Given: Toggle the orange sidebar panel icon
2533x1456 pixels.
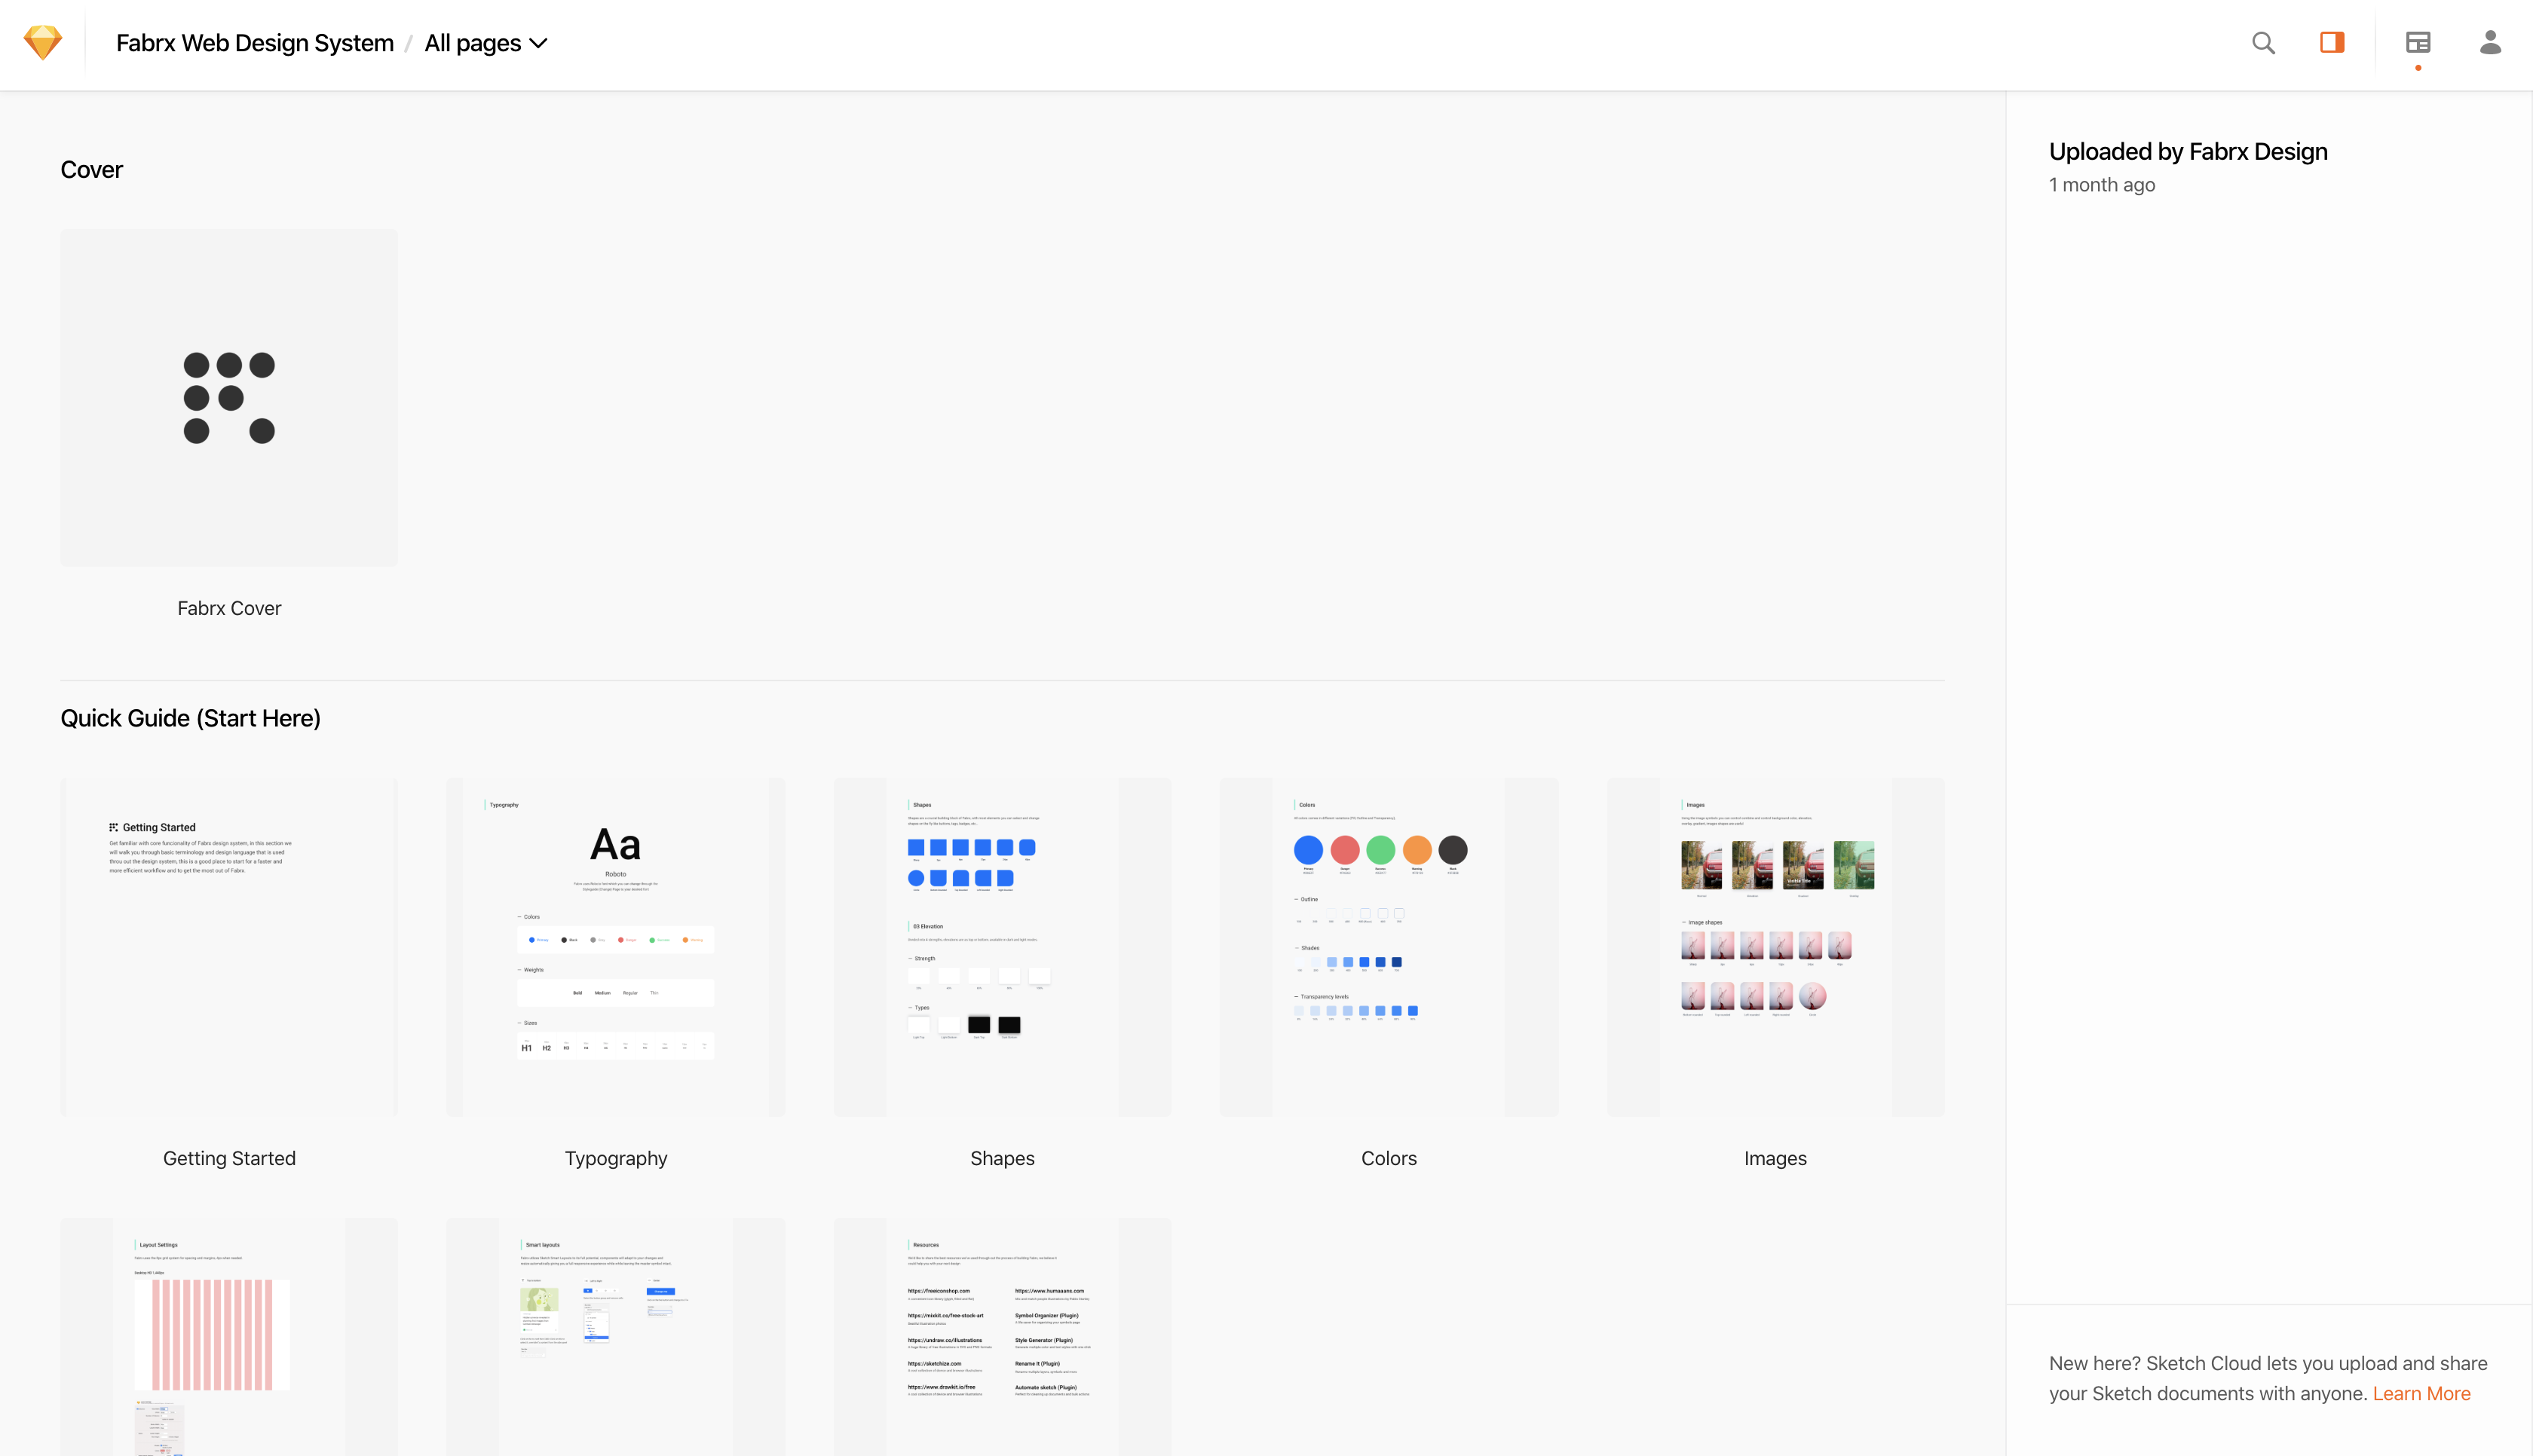Looking at the screenshot, I should pos(2332,43).
